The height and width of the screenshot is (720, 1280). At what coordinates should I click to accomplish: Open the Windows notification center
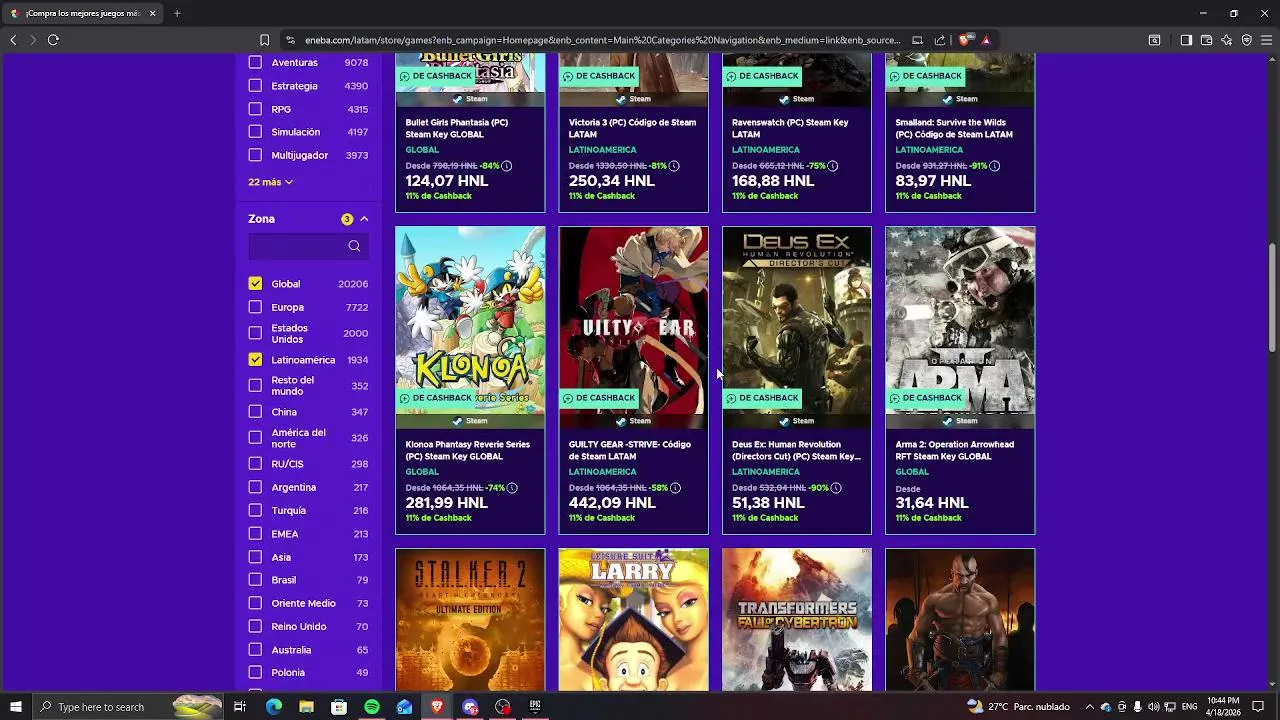1258,707
